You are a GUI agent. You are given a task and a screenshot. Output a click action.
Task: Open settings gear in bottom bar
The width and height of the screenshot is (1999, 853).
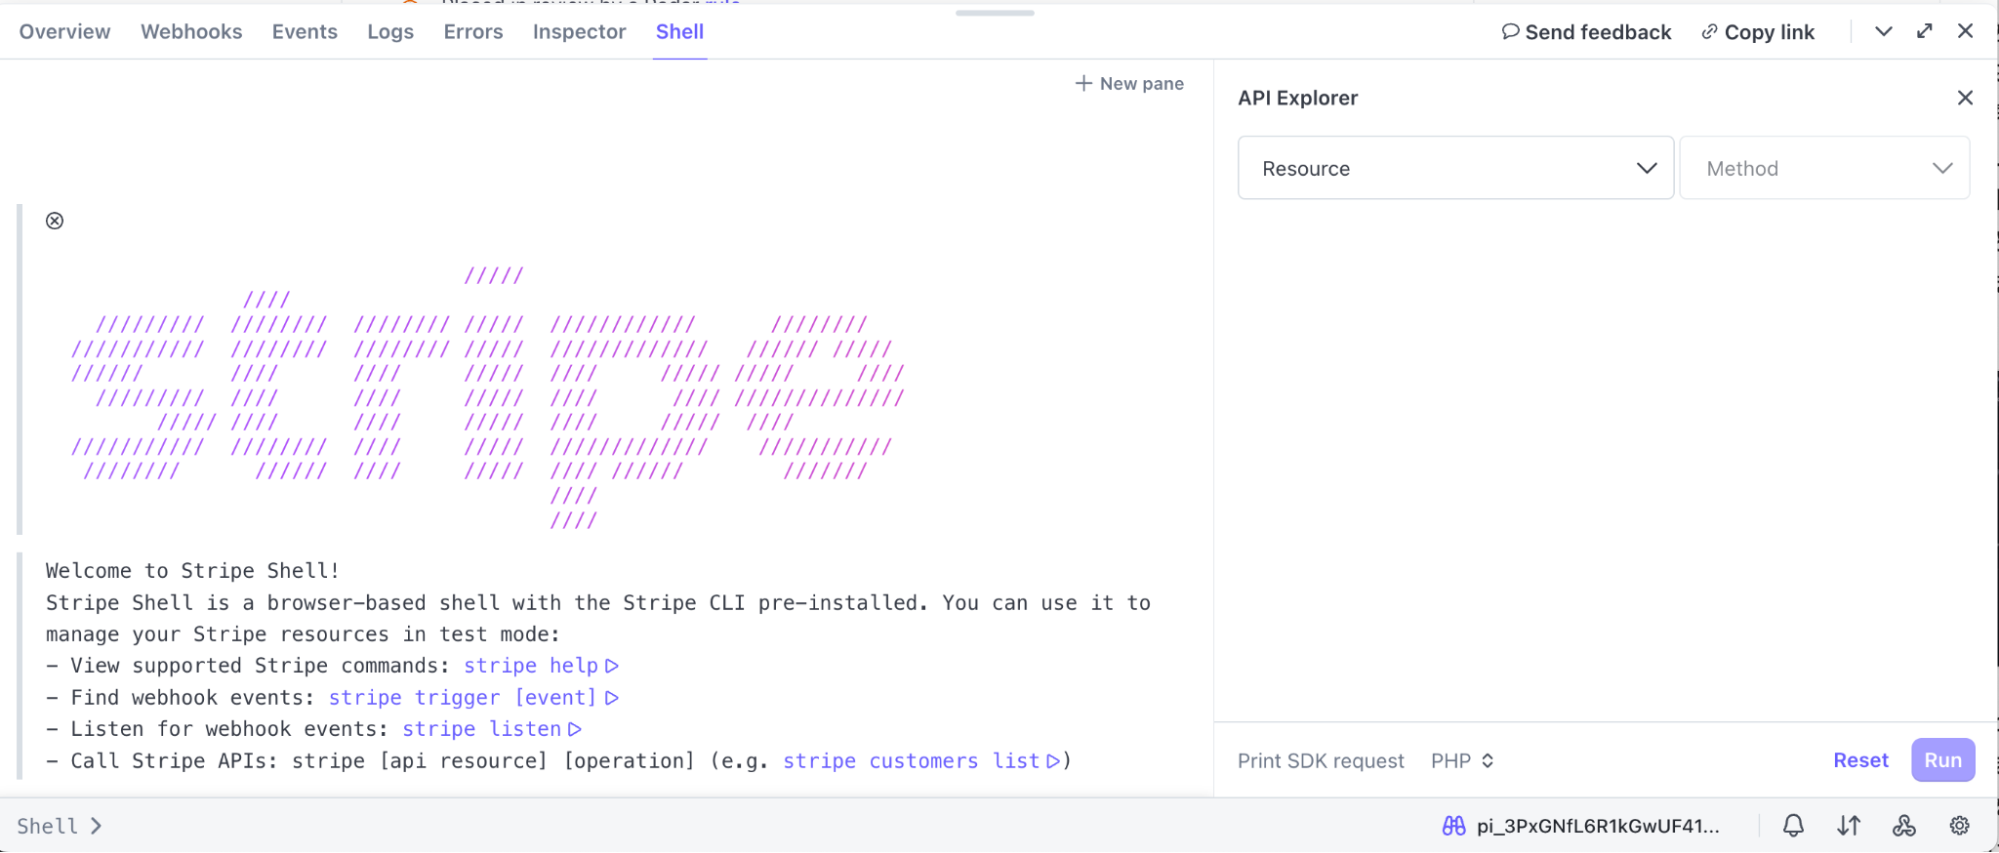click(x=1959, y=825)
